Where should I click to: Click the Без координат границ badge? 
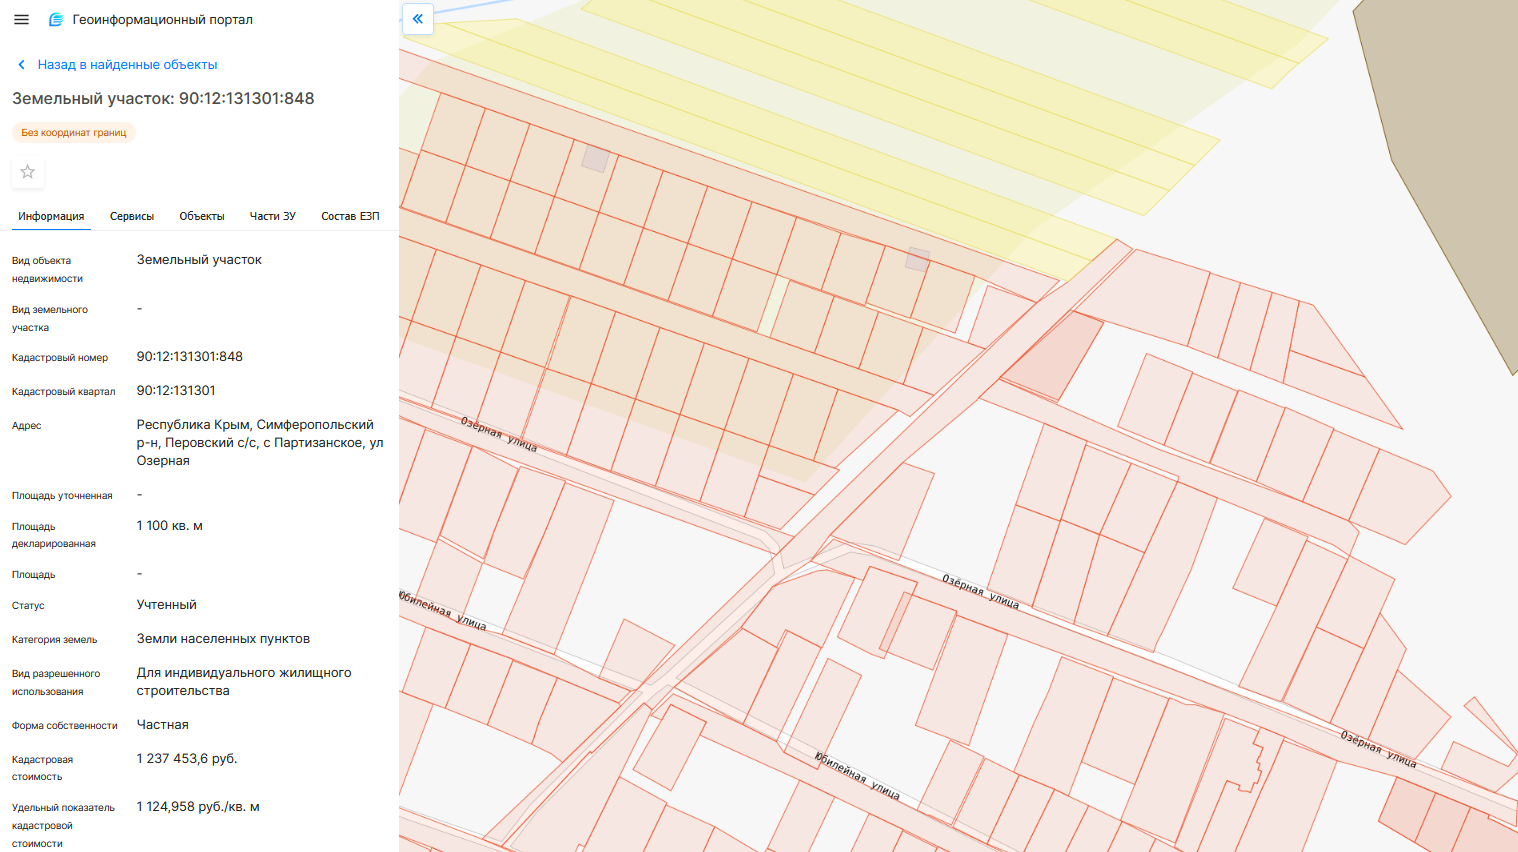click(x=74, y=133)
